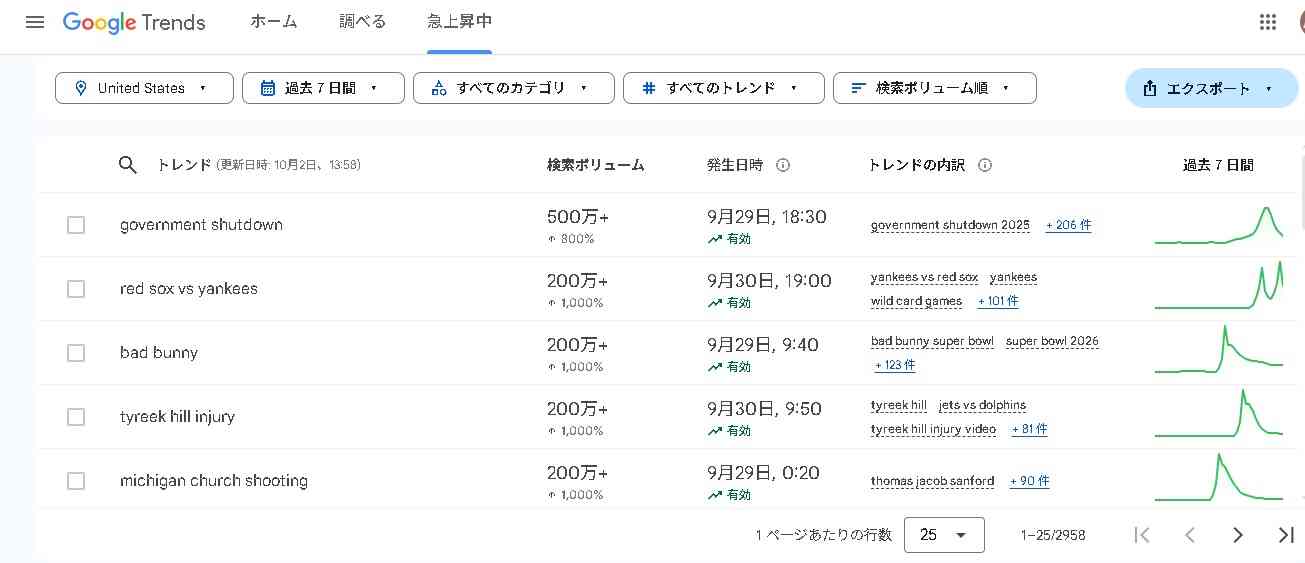Show the + 81 件 more queries
Viewport: 1305px width, 563px height.
click(1029, 429)
